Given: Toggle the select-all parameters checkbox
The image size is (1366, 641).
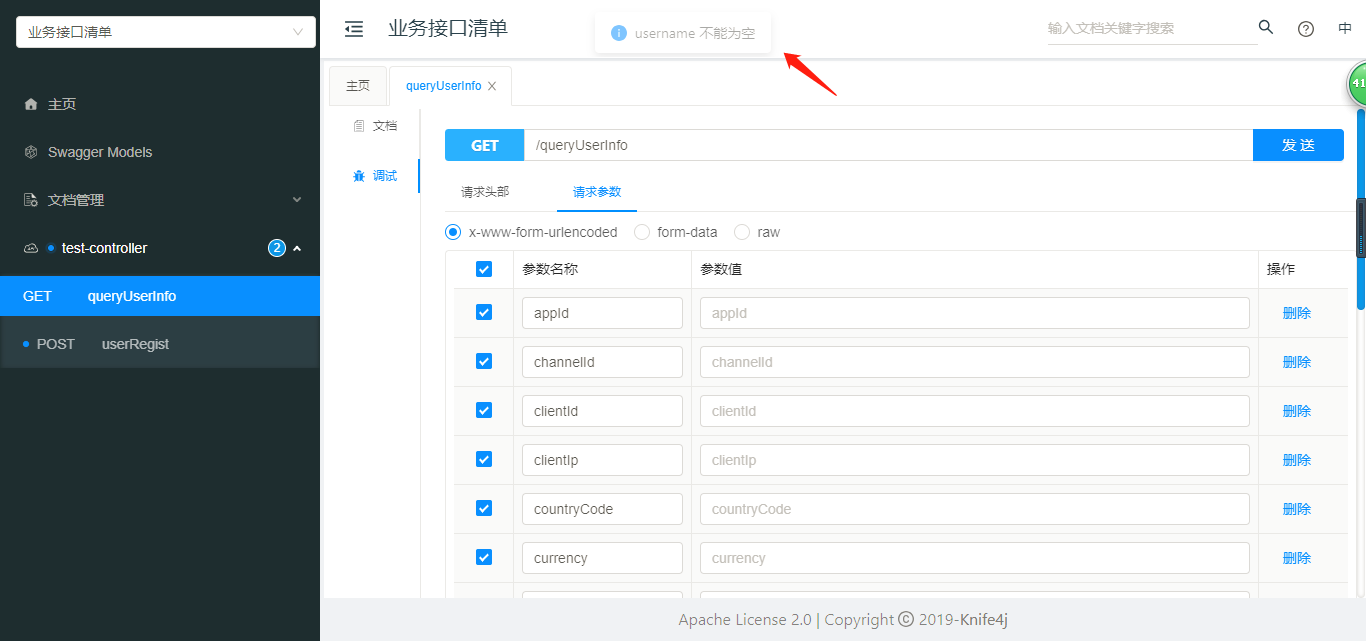Looking at the screenshot, I should coord(484,269).
